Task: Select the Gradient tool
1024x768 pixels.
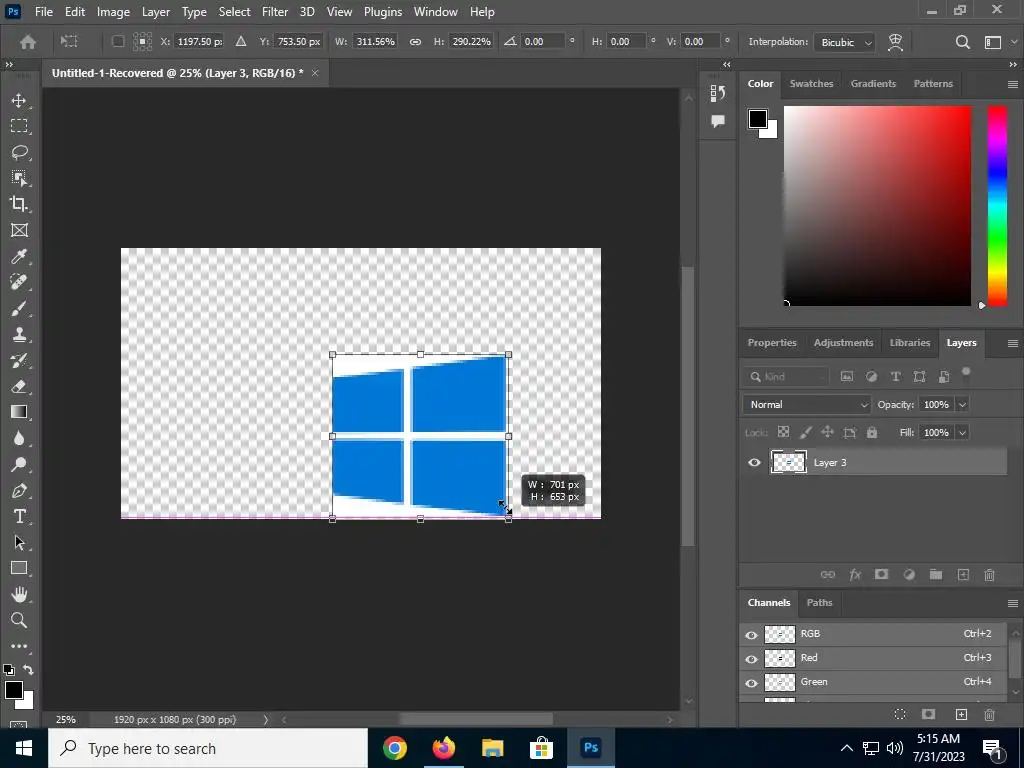Action: click(19, 412)
